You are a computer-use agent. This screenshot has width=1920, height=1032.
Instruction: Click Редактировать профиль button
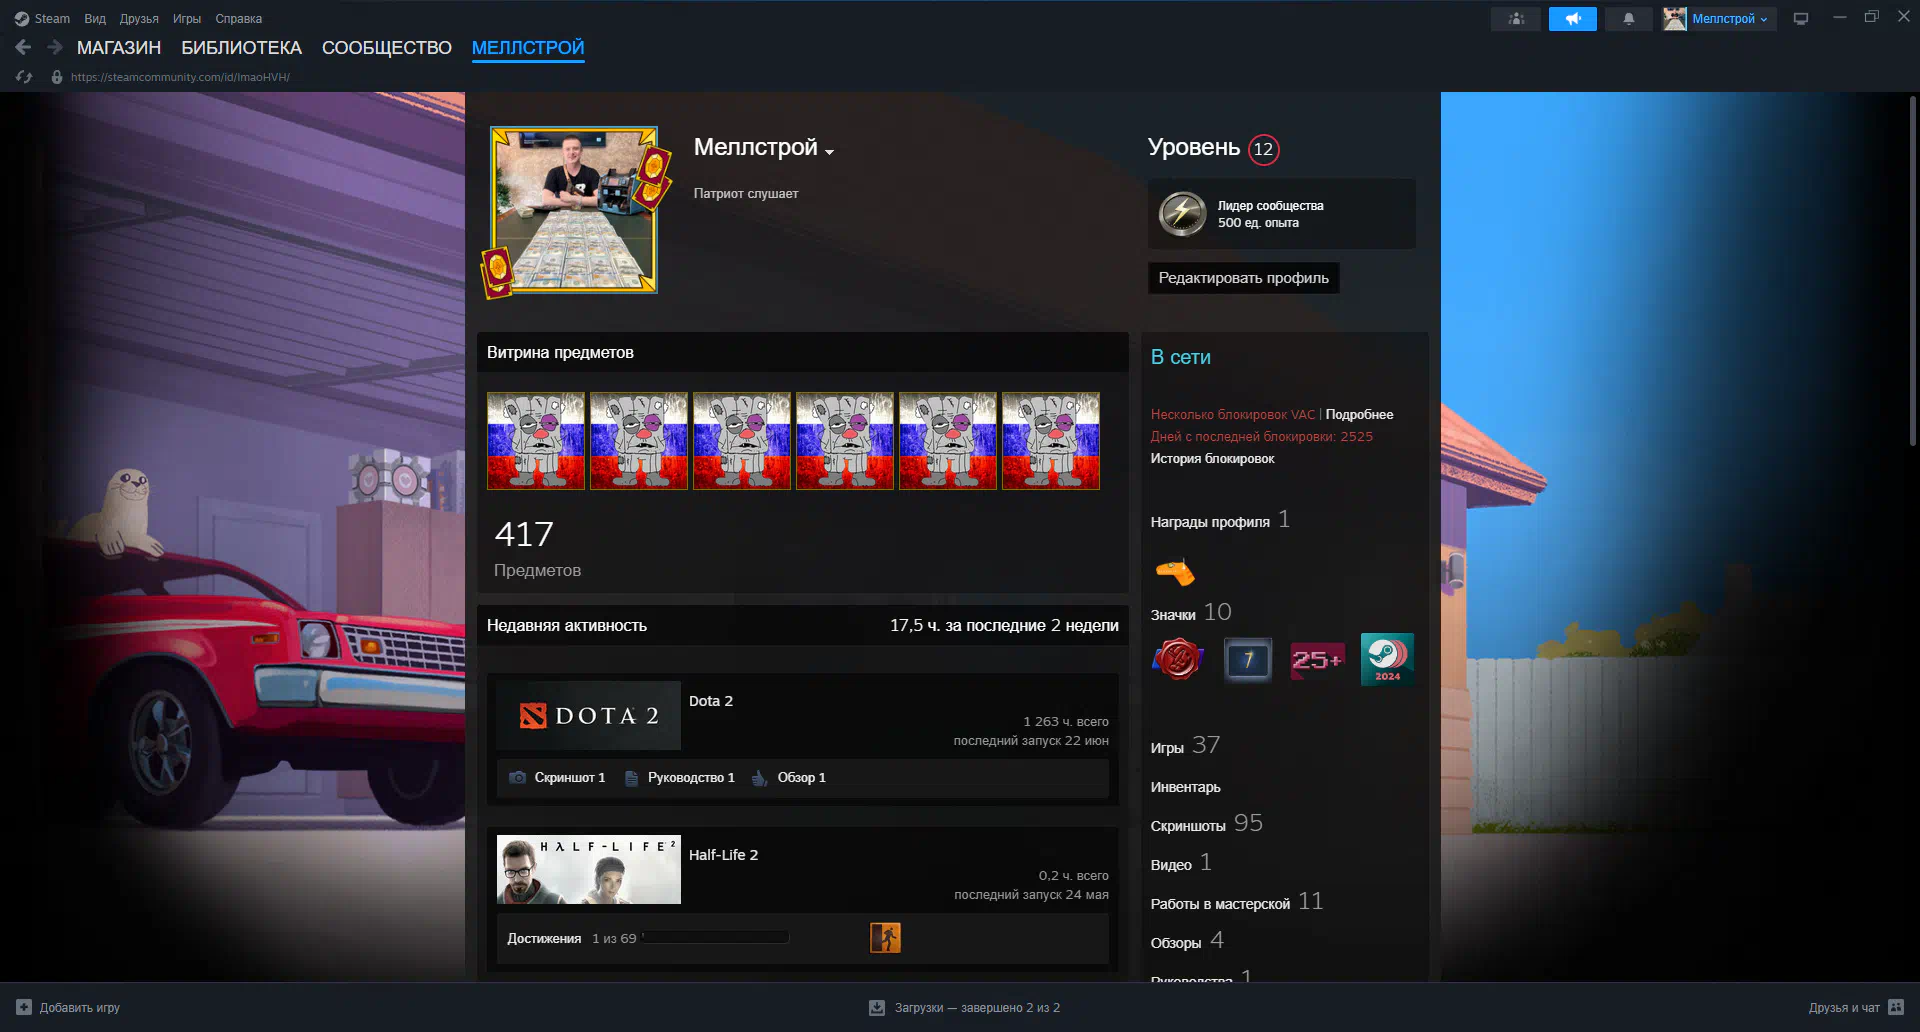click(1243, 278)
